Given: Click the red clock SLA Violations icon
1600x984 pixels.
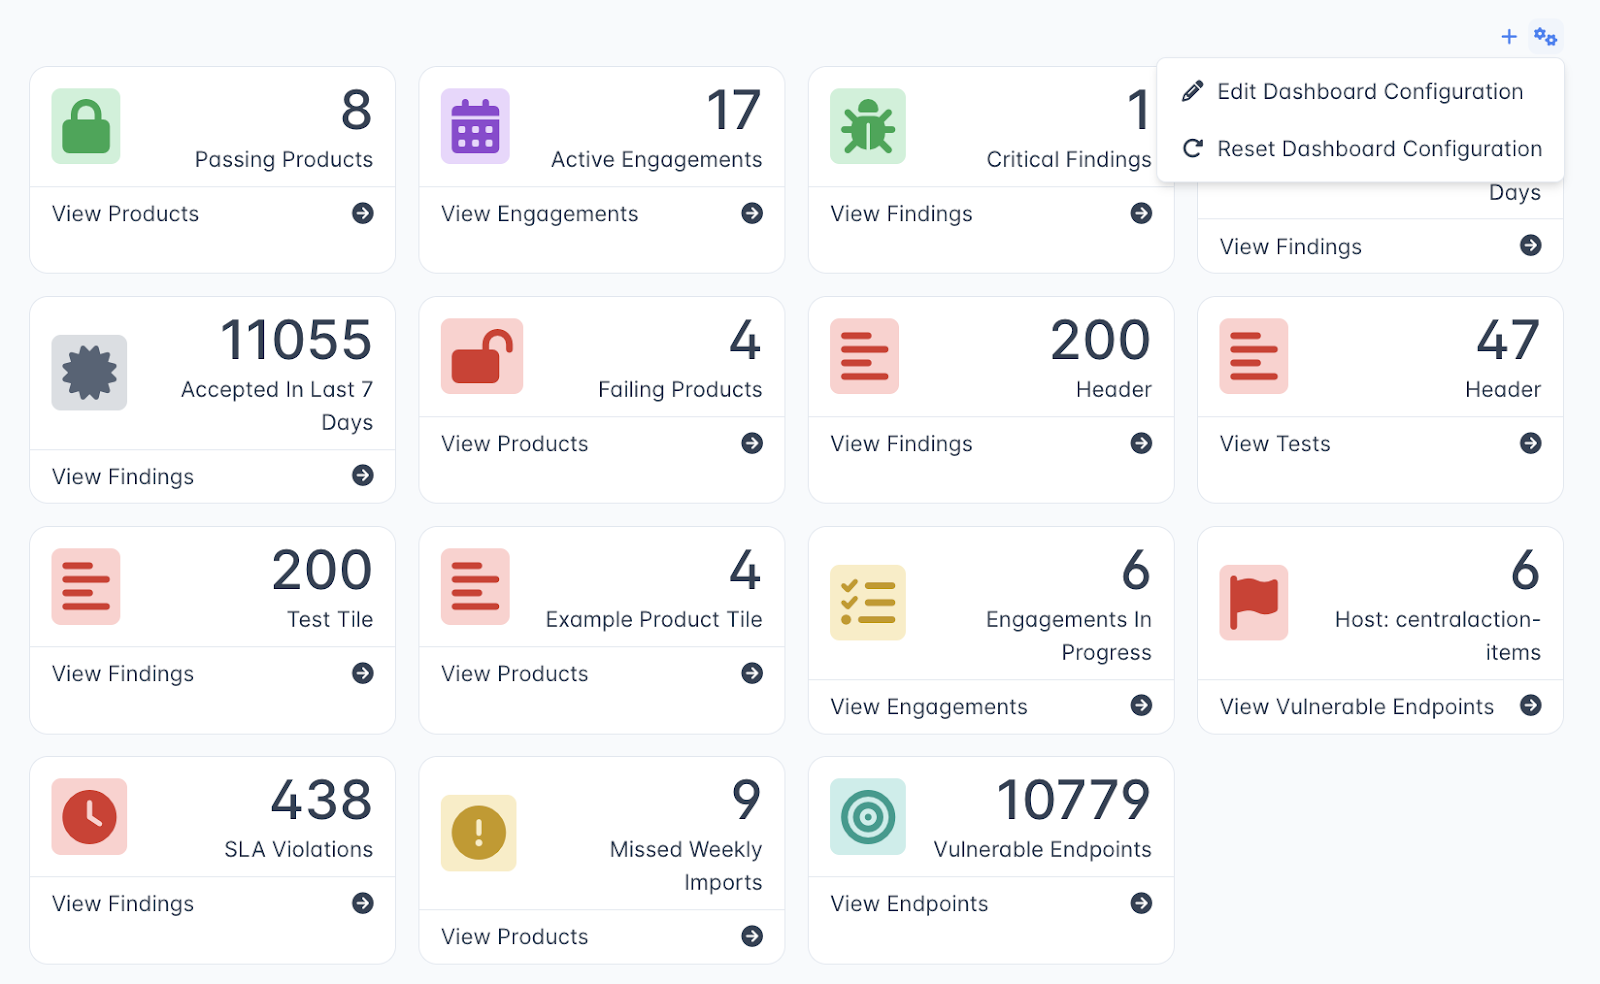Looking at the screenshot, I should (89, 817).
